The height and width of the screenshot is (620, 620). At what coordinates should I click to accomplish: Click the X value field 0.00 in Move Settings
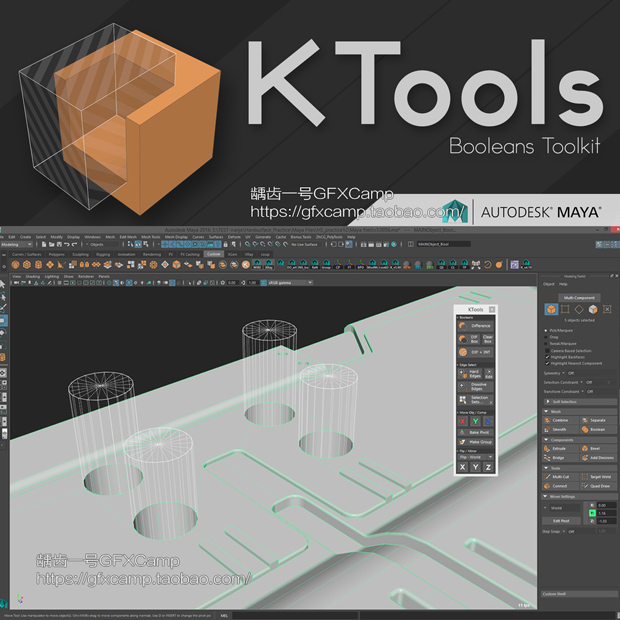[x=607, y=505]
